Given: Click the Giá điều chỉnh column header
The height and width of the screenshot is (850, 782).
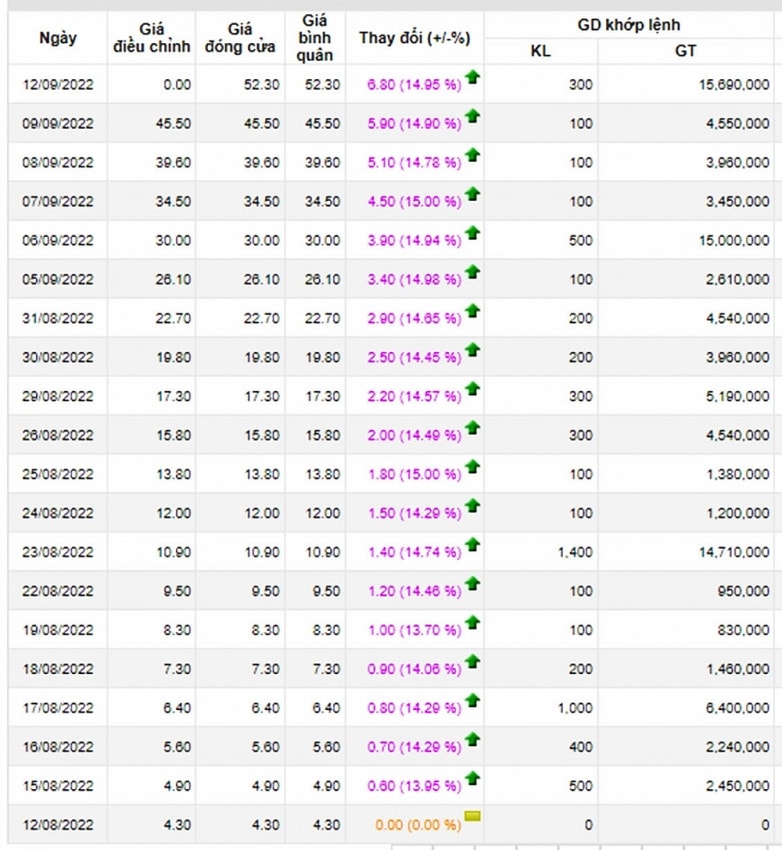Looking at the screenshot, I should click(x=152, y=38).
